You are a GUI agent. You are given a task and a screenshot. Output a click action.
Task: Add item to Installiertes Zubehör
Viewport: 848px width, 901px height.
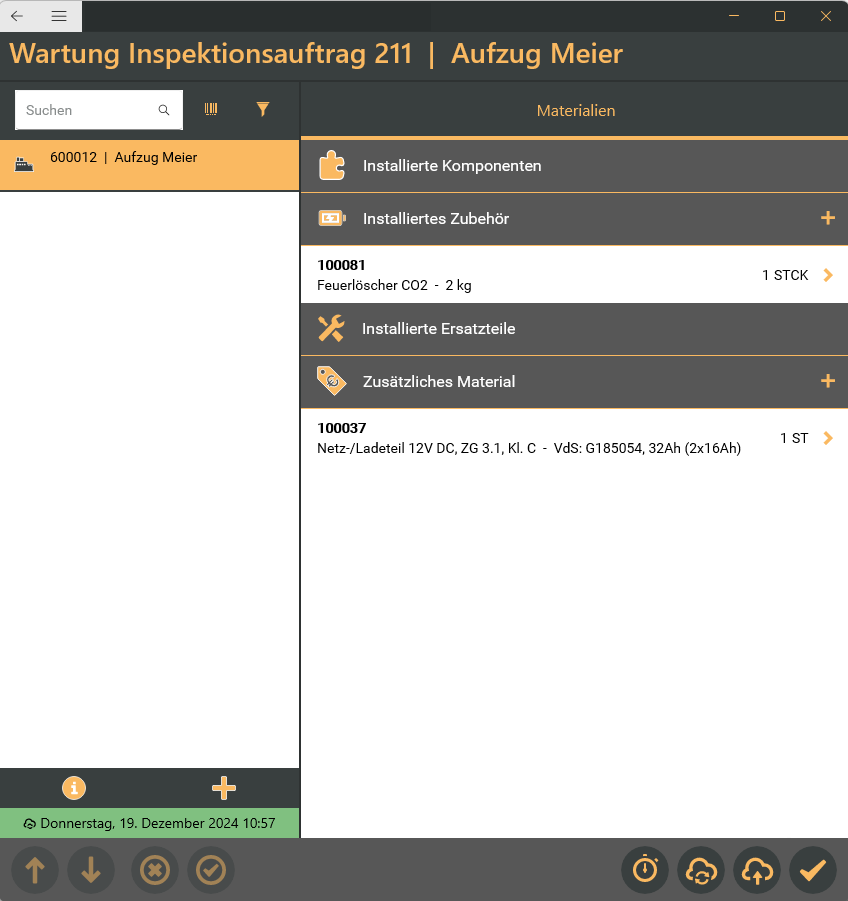[827, 218]
